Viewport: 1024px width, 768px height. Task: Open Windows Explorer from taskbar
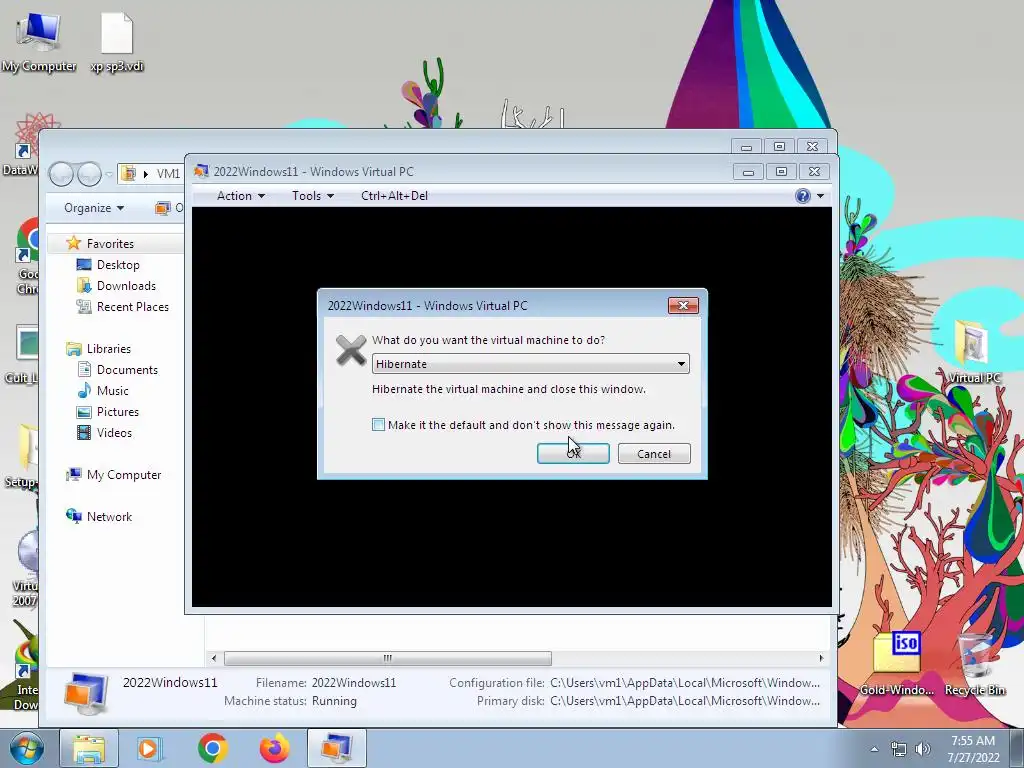click(89, 748)
